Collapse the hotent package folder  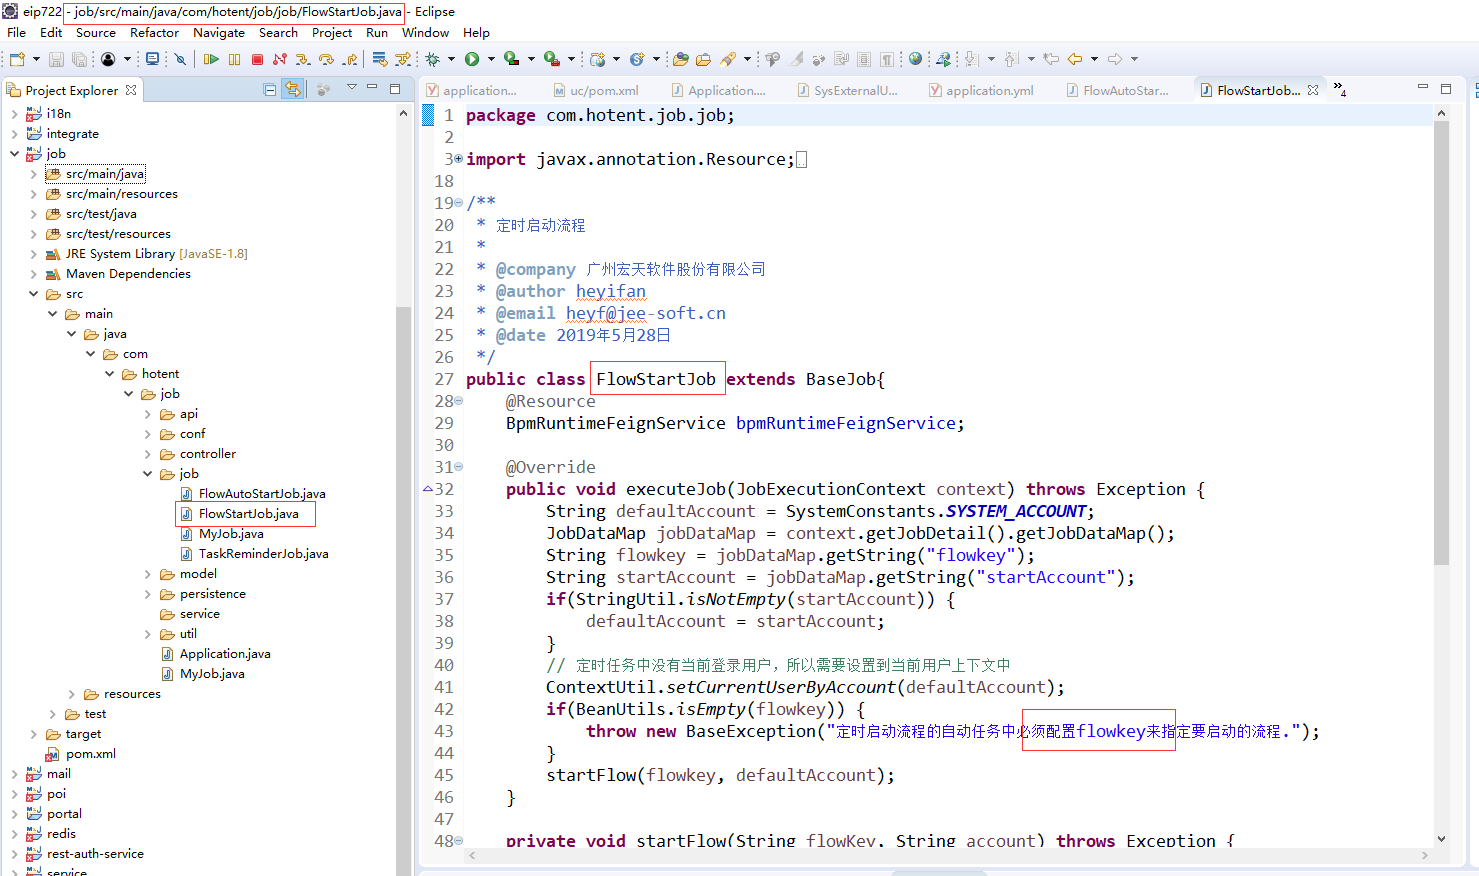coord(109,374)
